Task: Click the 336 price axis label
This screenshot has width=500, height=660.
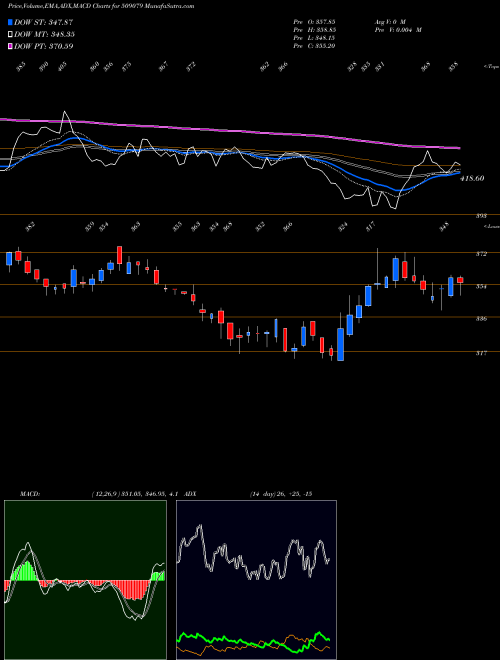Action: point(481,319)
